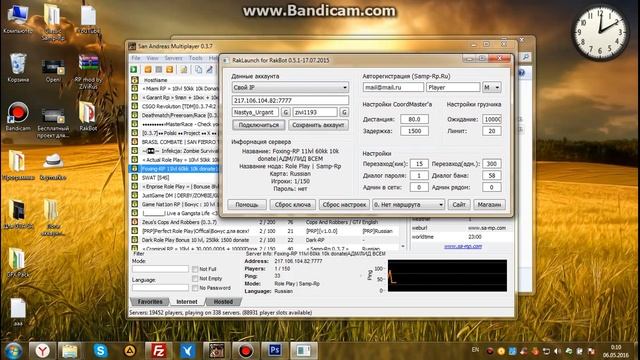This screenshot has width=640, height=360.
Task: Open Yandex browser from taskbar
Action: 42,351
